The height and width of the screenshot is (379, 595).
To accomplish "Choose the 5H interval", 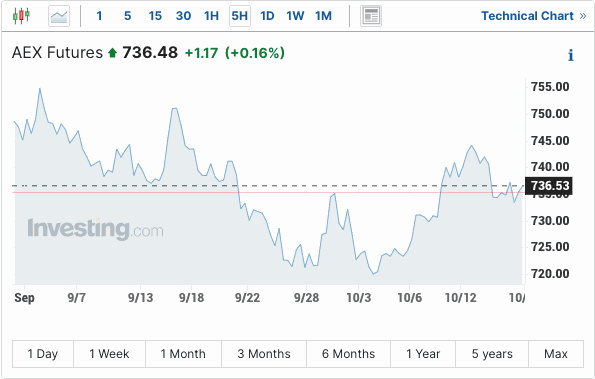I will pos(240,16).
